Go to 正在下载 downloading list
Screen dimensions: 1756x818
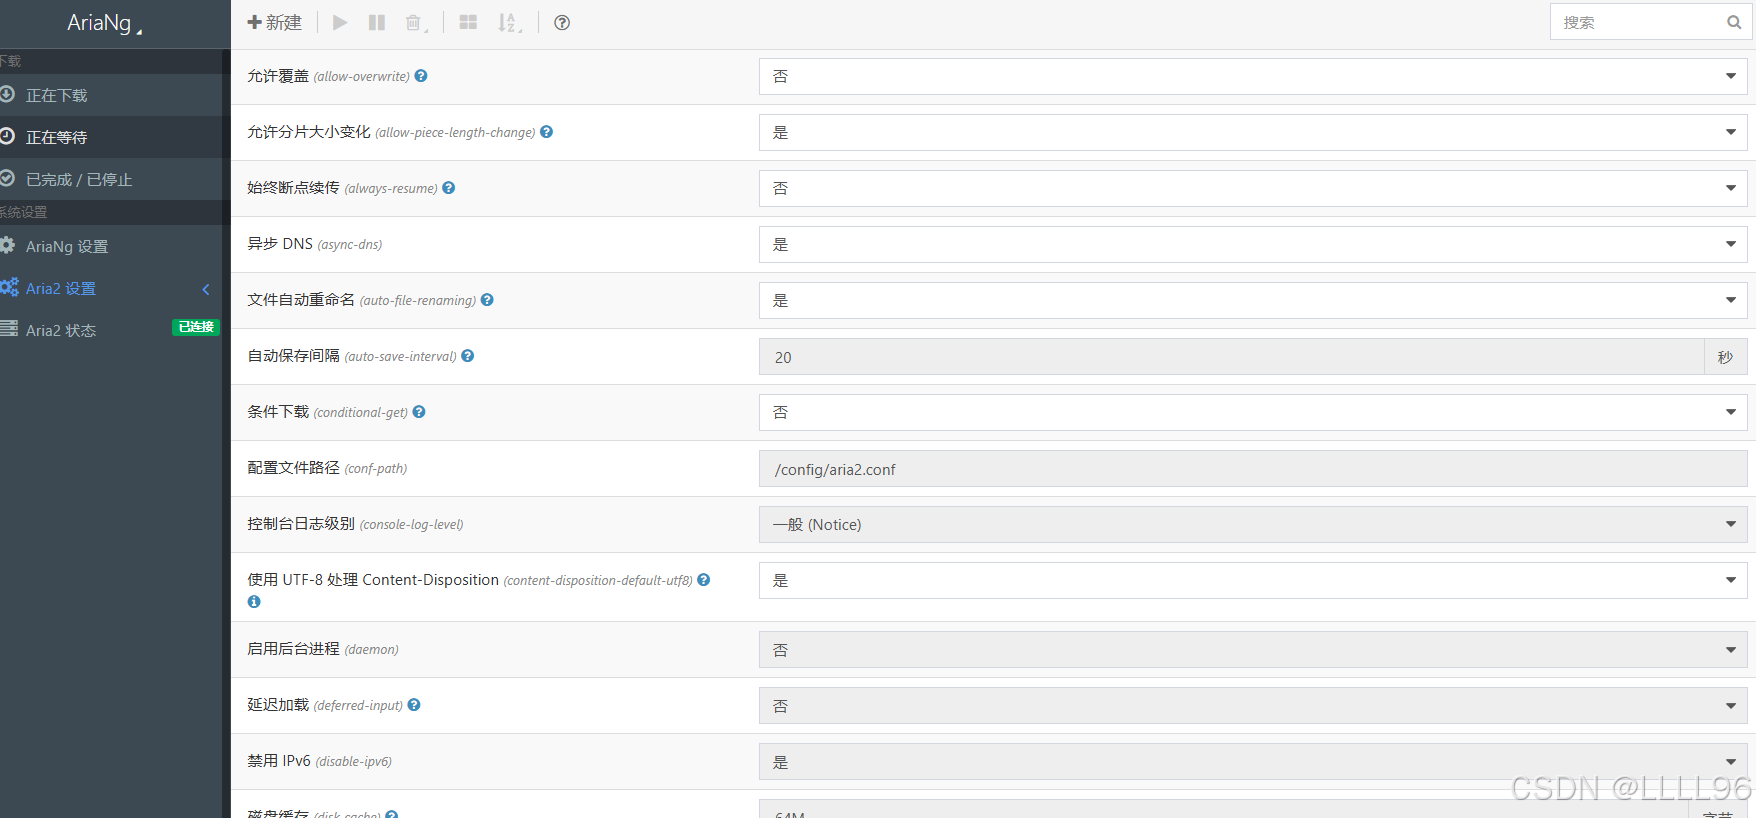point(110,95)
